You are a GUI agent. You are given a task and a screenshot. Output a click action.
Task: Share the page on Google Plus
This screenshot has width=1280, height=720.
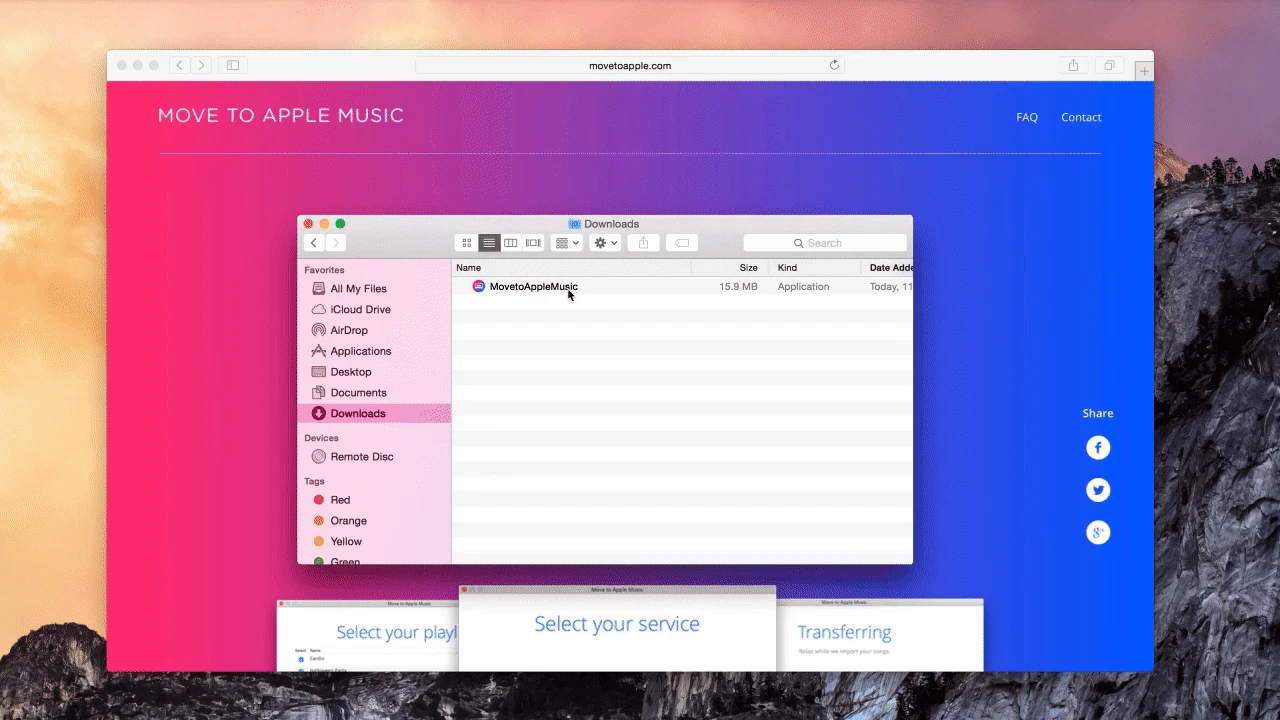tap(1098, 532)
